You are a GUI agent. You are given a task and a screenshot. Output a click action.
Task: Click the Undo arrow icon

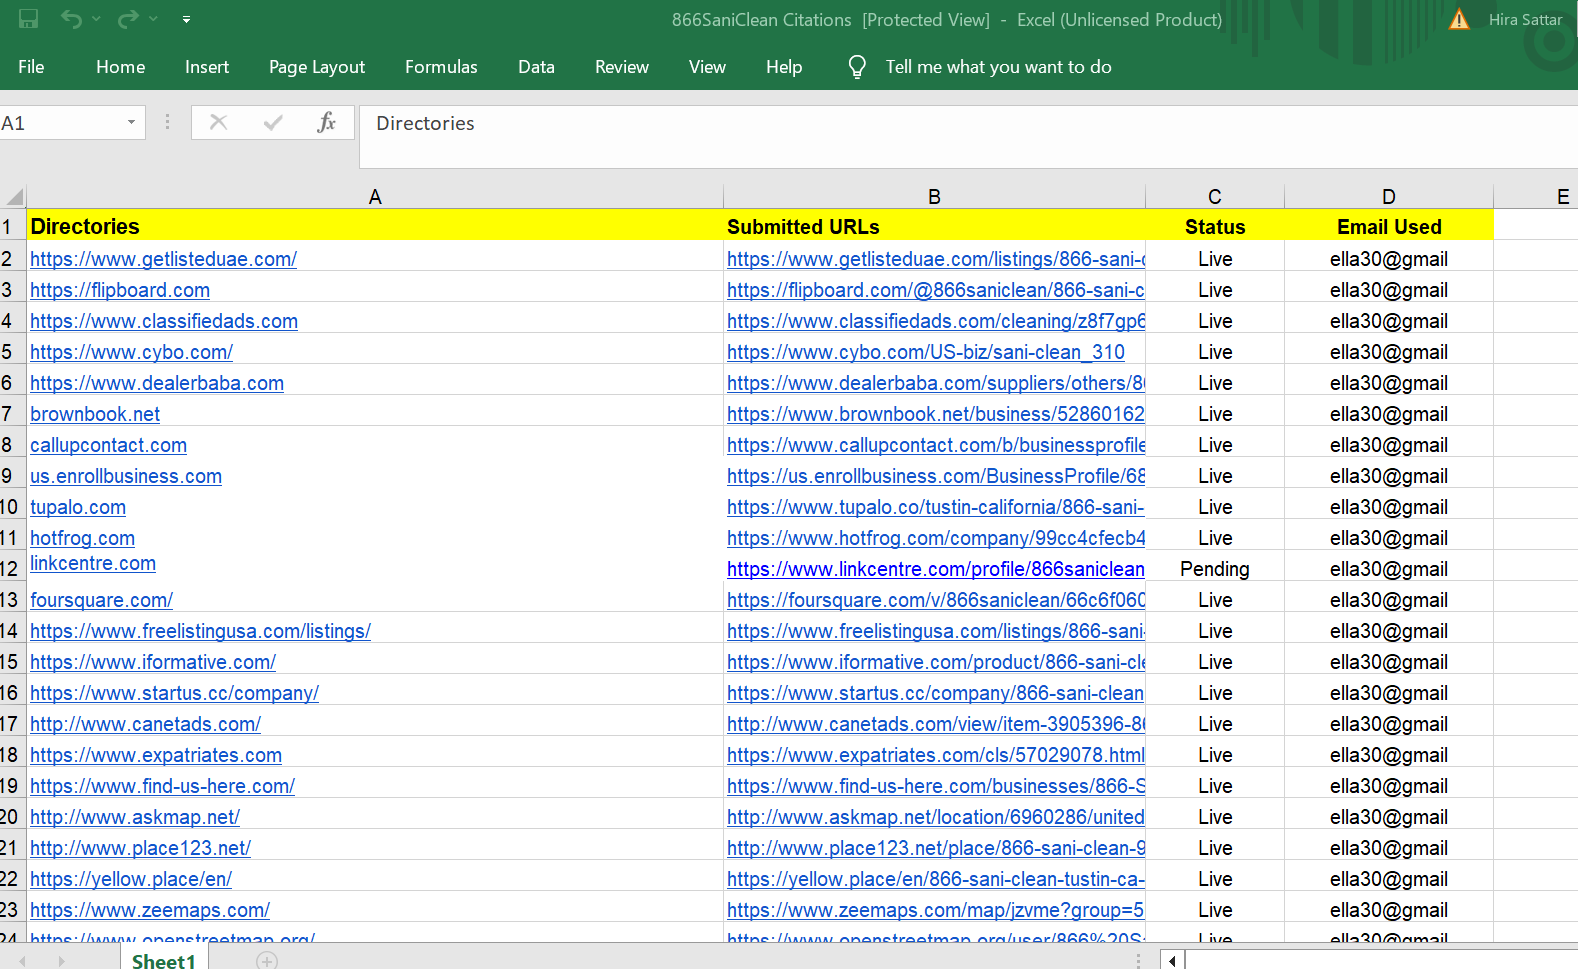71,19
